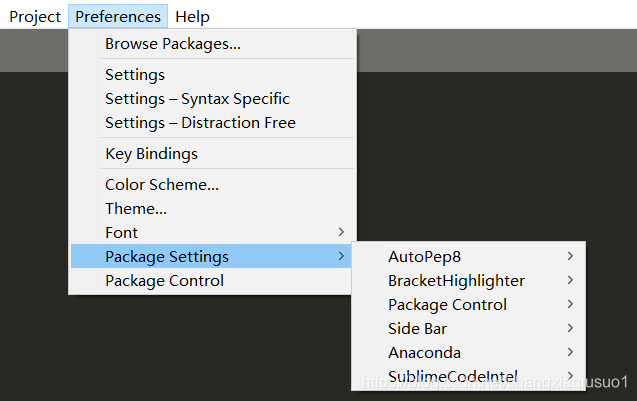Open the Help menu

click(192, 17)
